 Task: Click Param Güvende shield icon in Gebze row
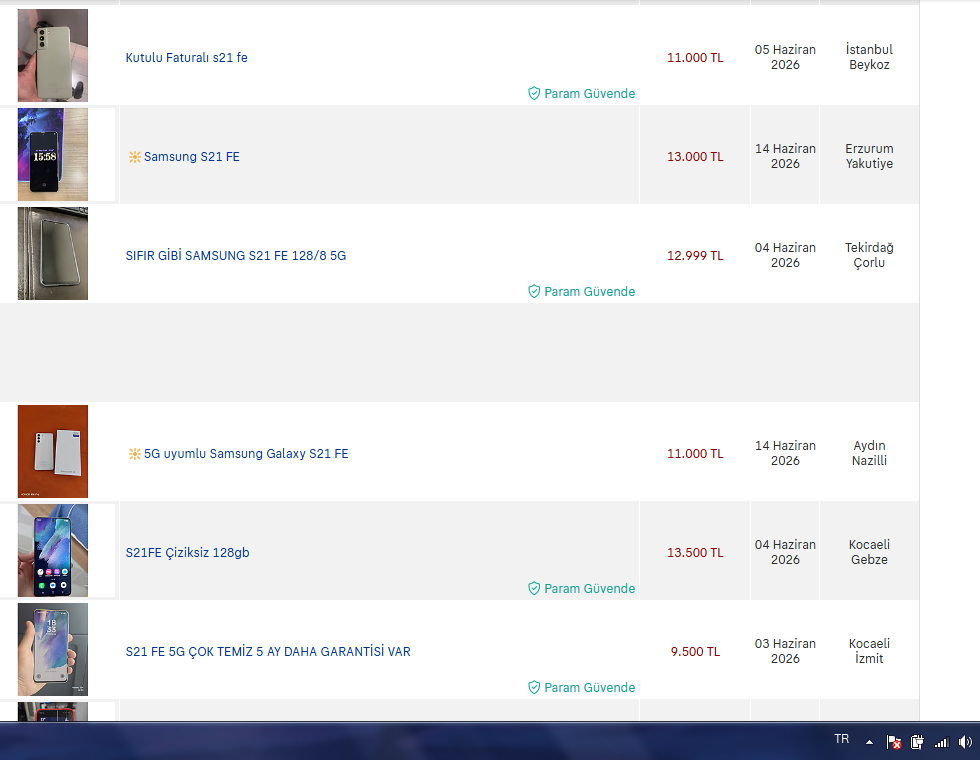(x=534, y=589)
